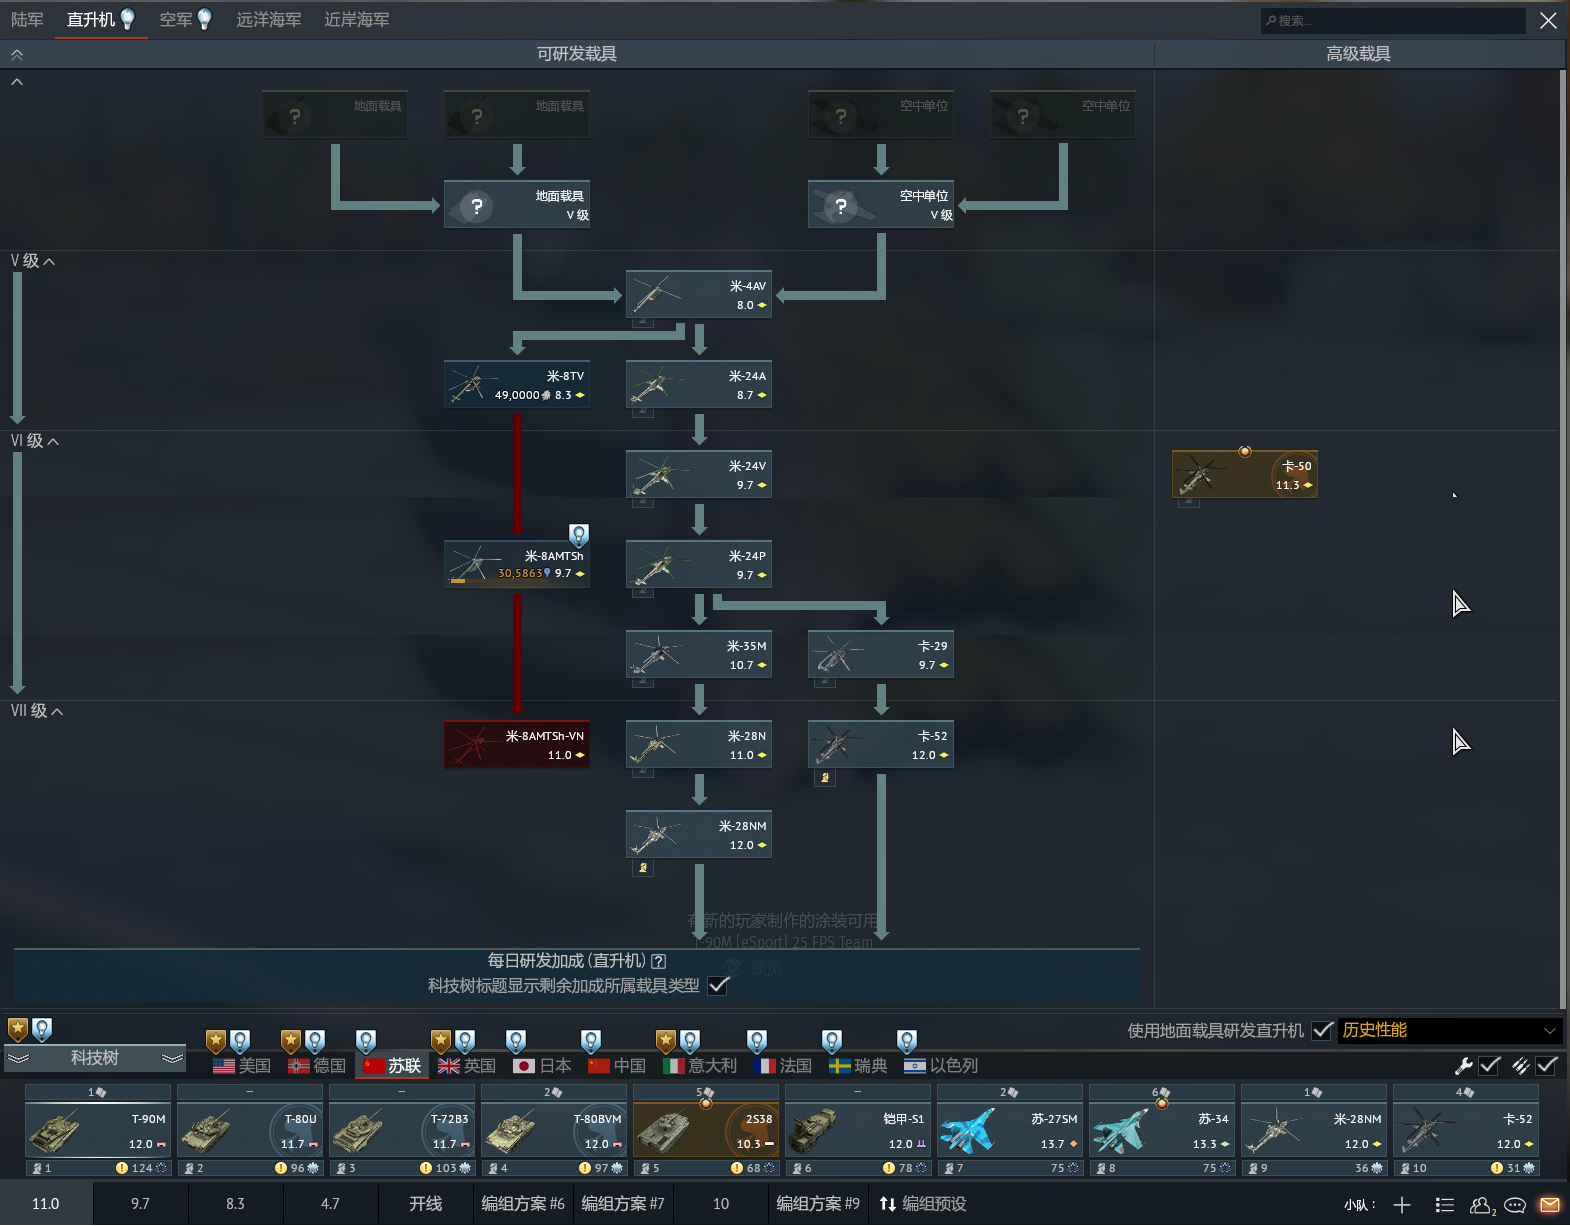Click the 高级载具 column header

(x=1358, y=54)
